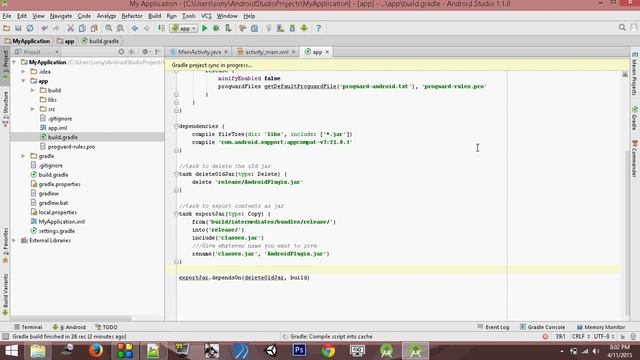Open the Event Log
Screen dimensions: 640x360
click(493, 327)
